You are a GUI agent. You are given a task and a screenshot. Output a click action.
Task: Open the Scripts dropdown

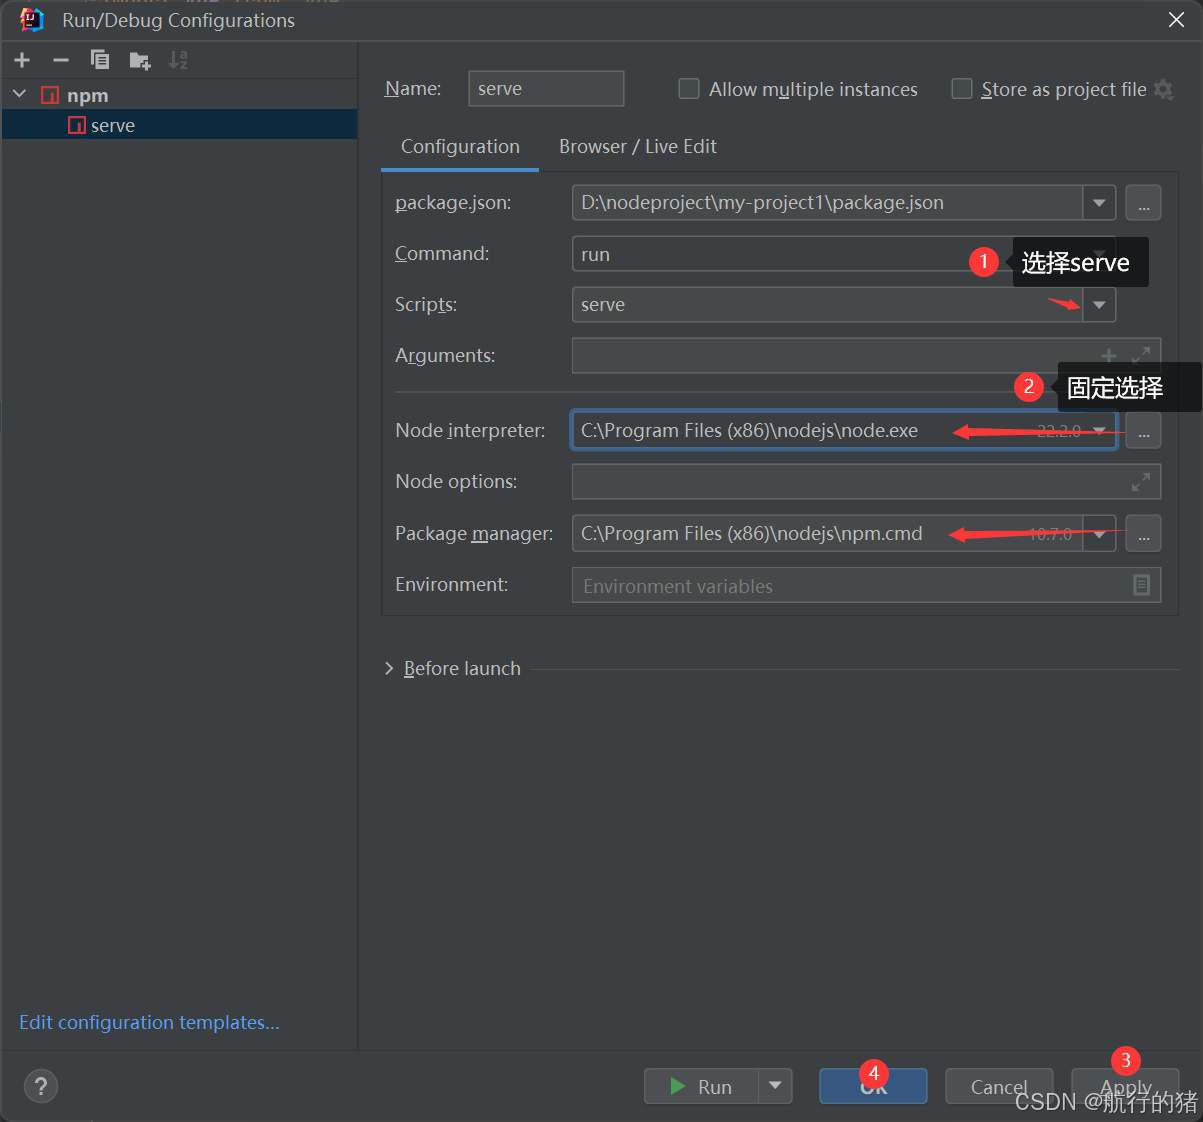[1099, 304]
